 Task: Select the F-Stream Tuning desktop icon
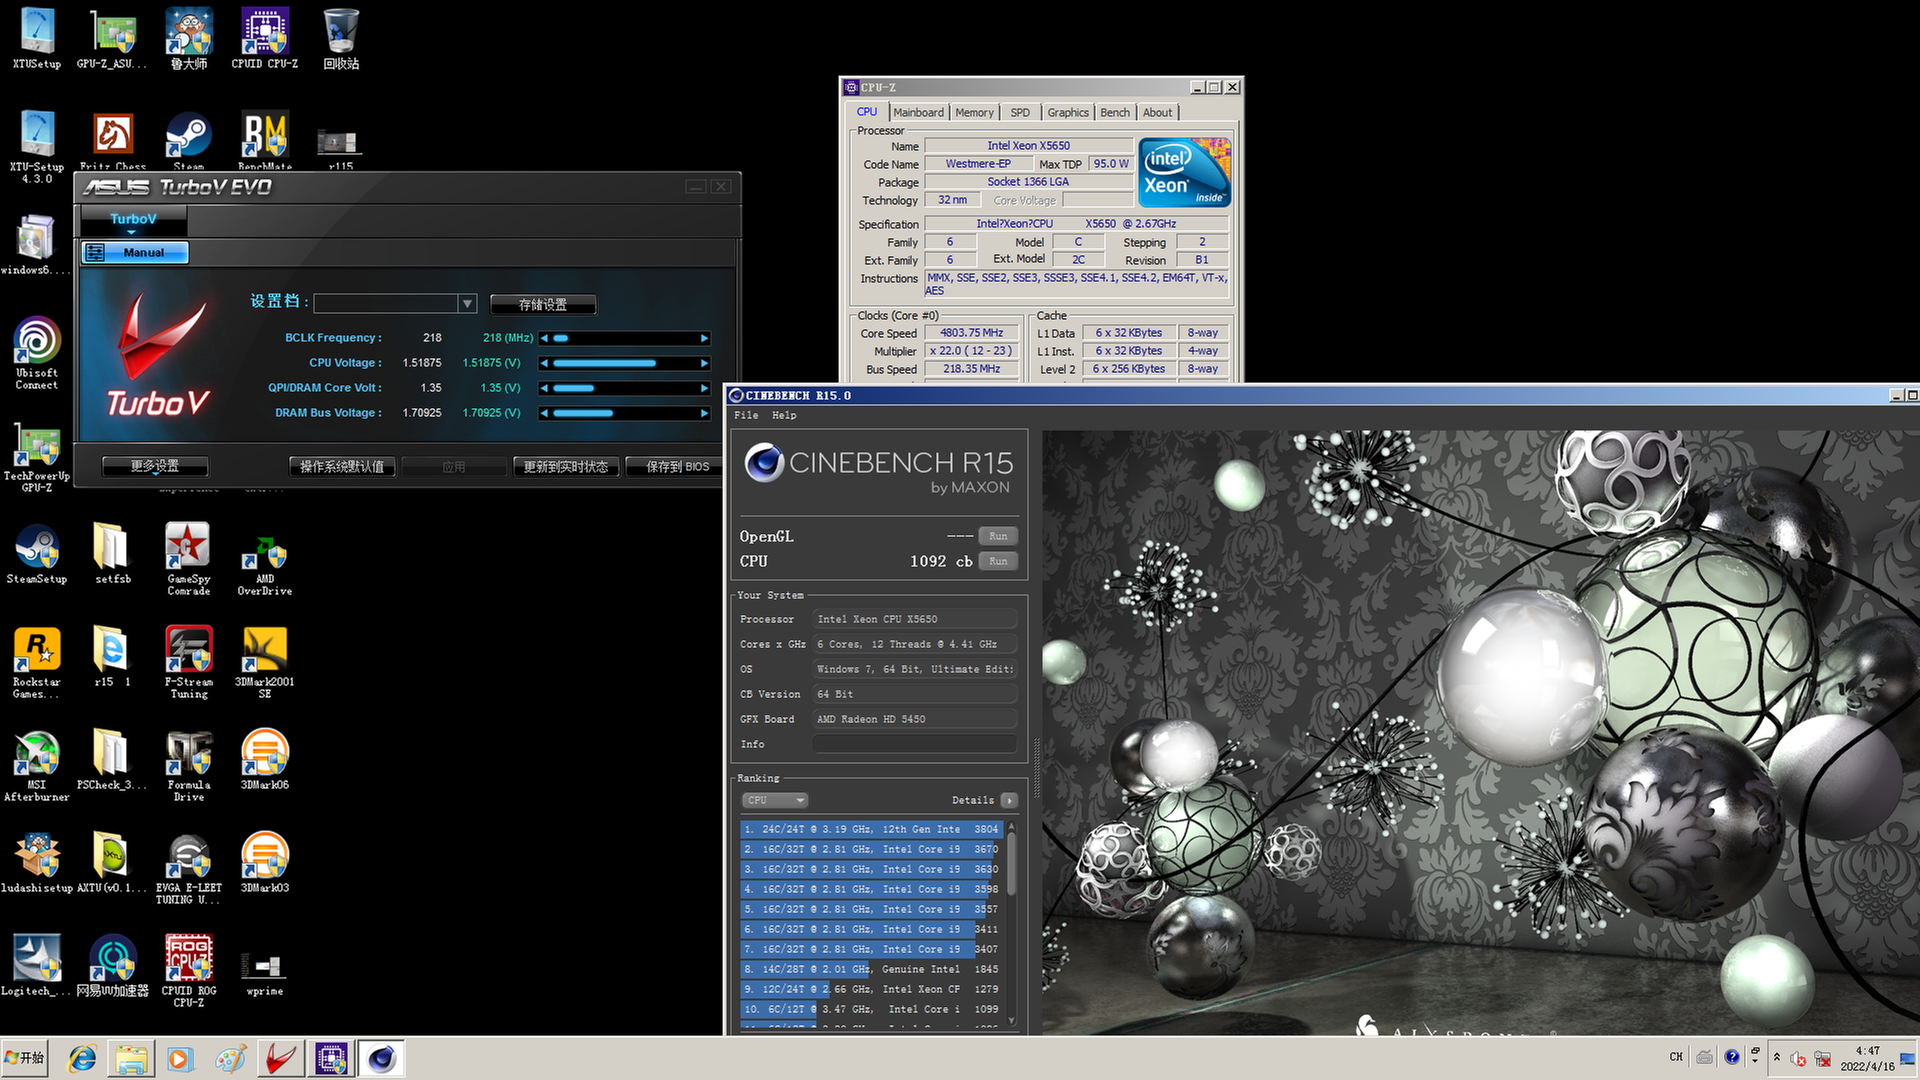point(189,662)
